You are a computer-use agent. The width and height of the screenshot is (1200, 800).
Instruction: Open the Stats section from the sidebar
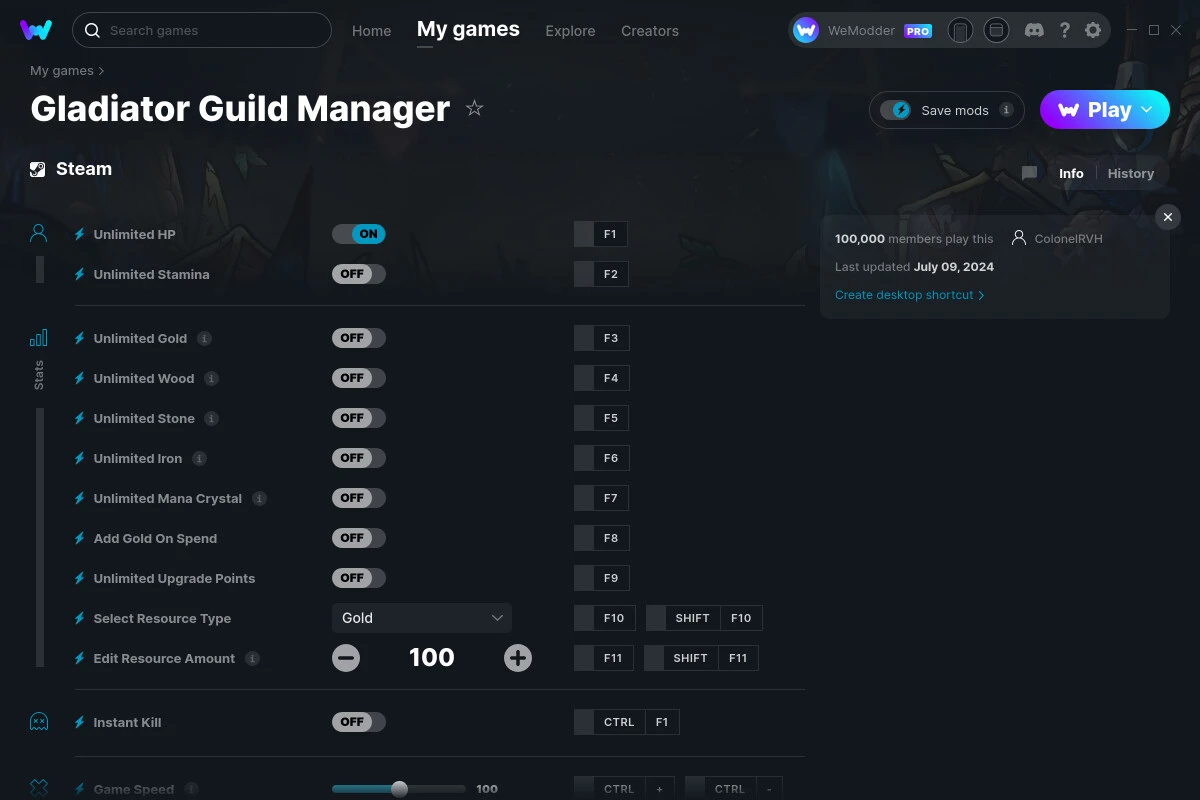pyautogui.click(x=38, y=338)
